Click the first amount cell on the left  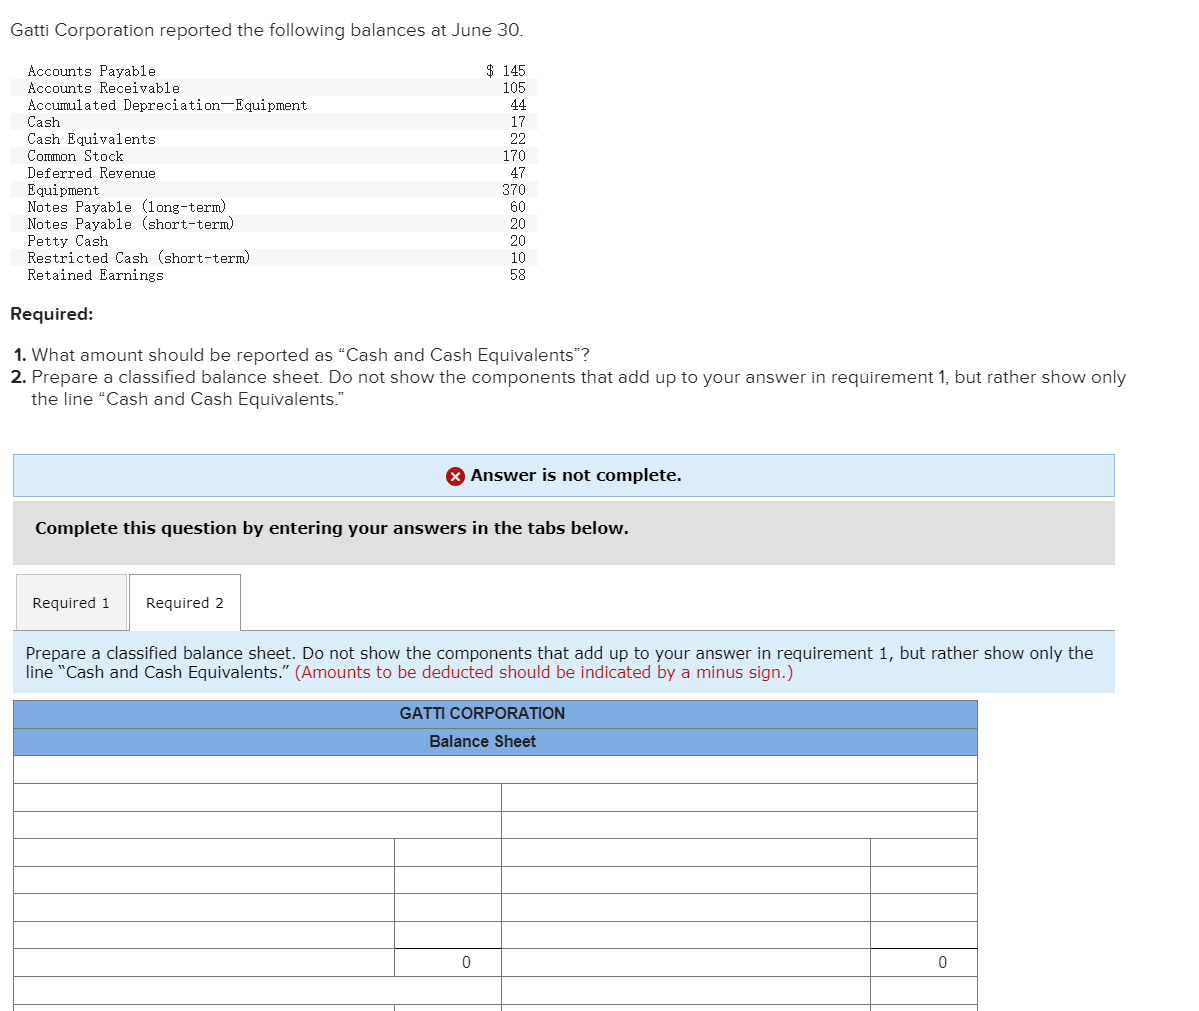[447, 852]
